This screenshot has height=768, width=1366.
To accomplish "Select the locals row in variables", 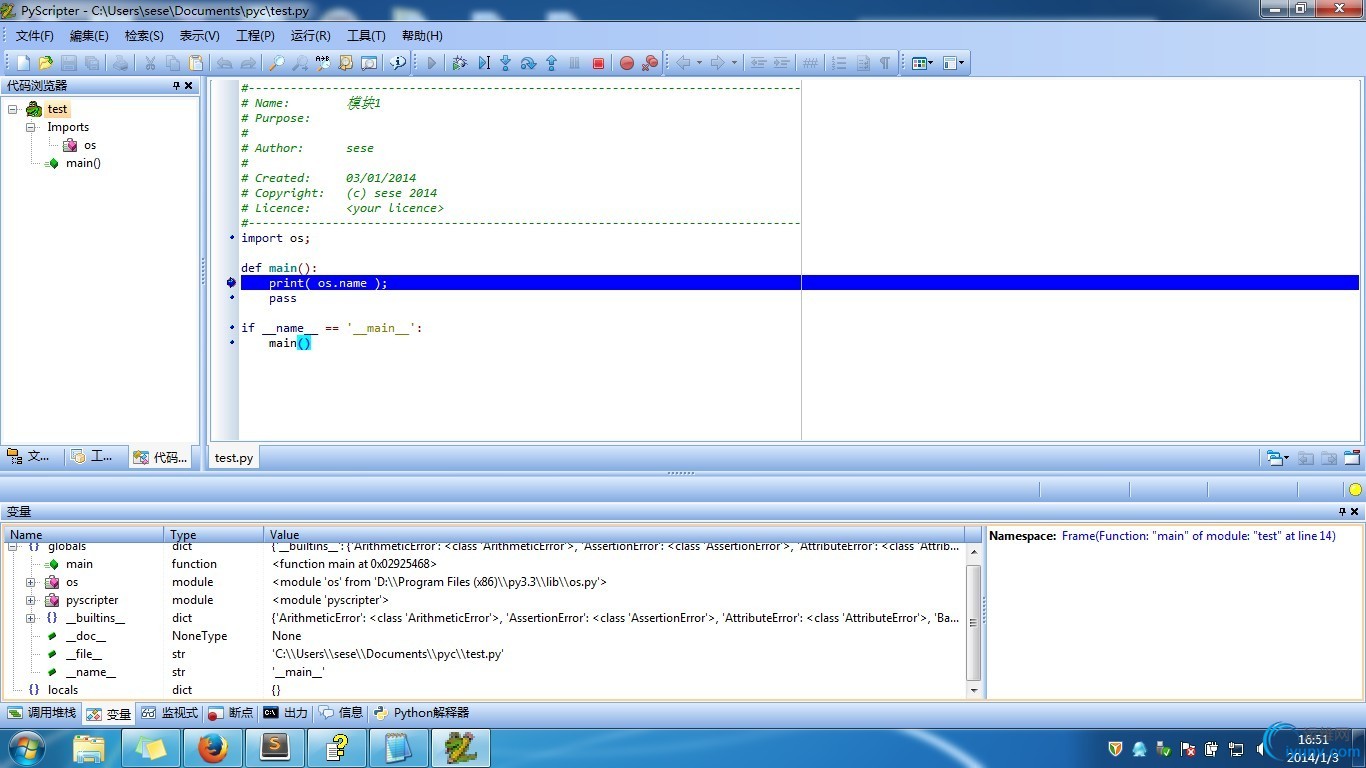I will tap(485, 690).
